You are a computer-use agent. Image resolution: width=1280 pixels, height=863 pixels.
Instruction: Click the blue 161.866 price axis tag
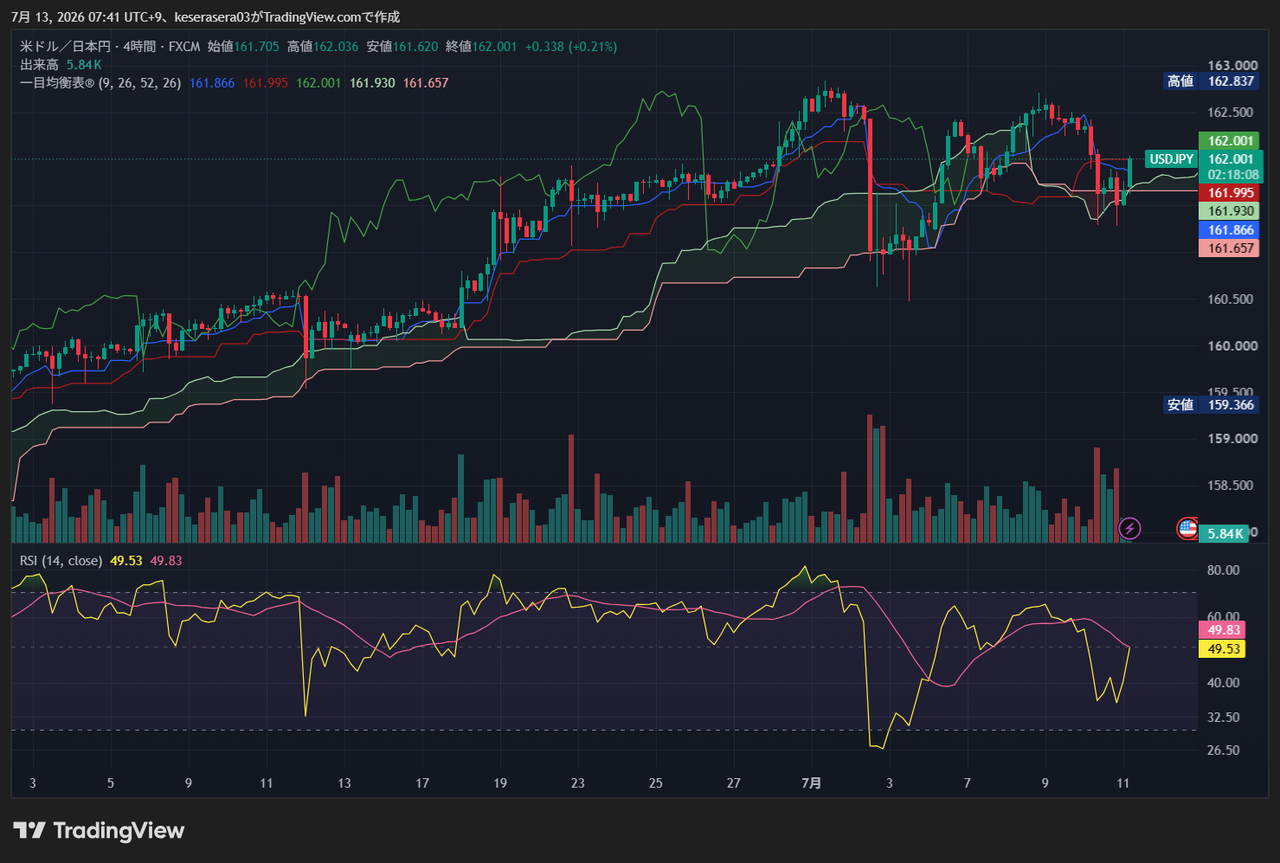pyautogui.click(x=1231, y=229)
